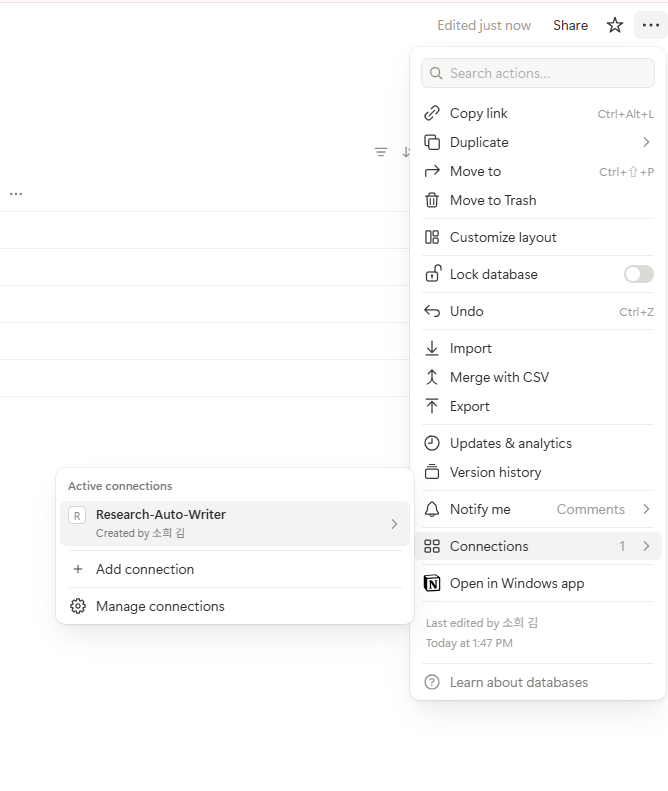Viewport: 668px width, 791px height.
Task: Click the favorite star icon
Action: click(615, 25)
